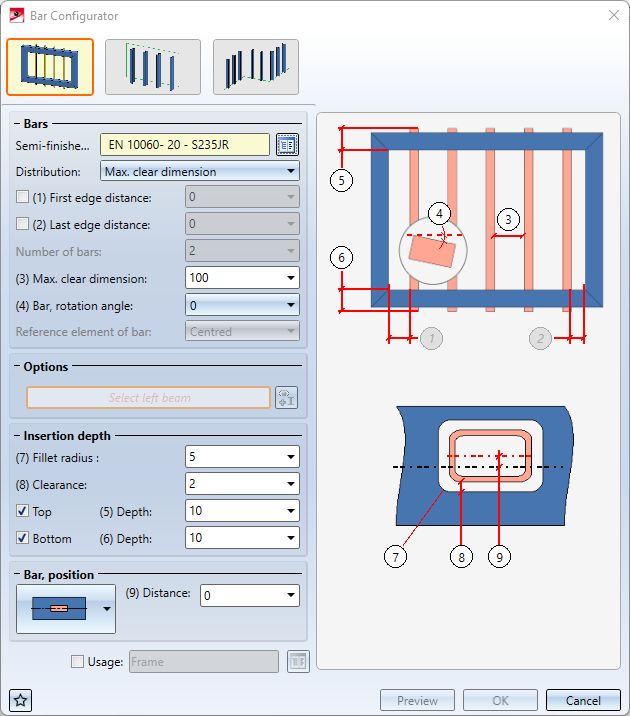Uncheck the Bottom insertion checkbox
Image resolution: width=630 pixels, height=716 pixels.
pyautogui.click(x=22, y=537)
